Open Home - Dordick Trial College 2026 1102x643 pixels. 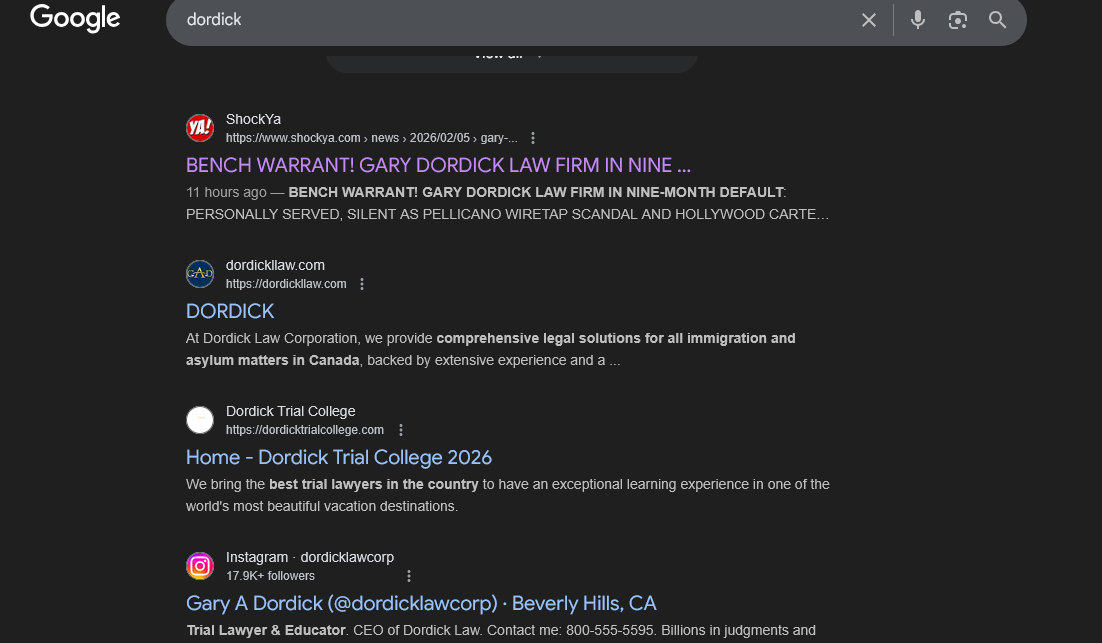(339, 457)
